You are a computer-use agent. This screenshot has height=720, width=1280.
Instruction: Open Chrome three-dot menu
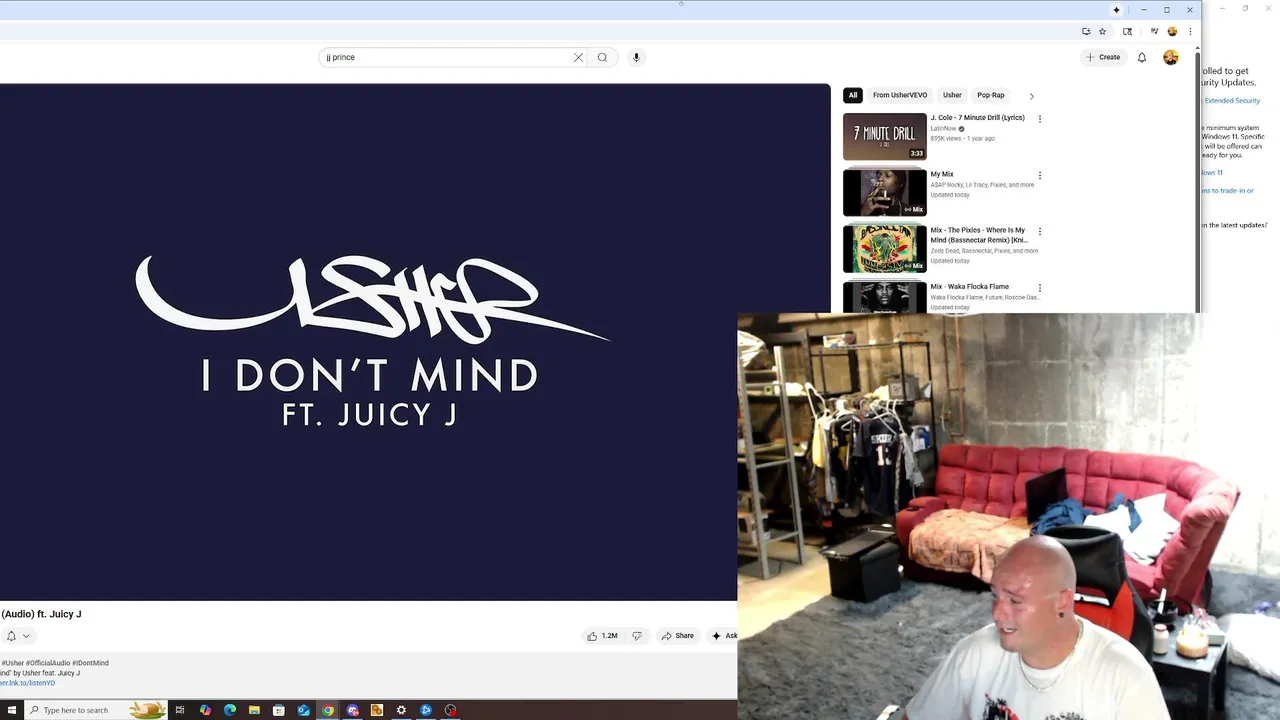1190,31
